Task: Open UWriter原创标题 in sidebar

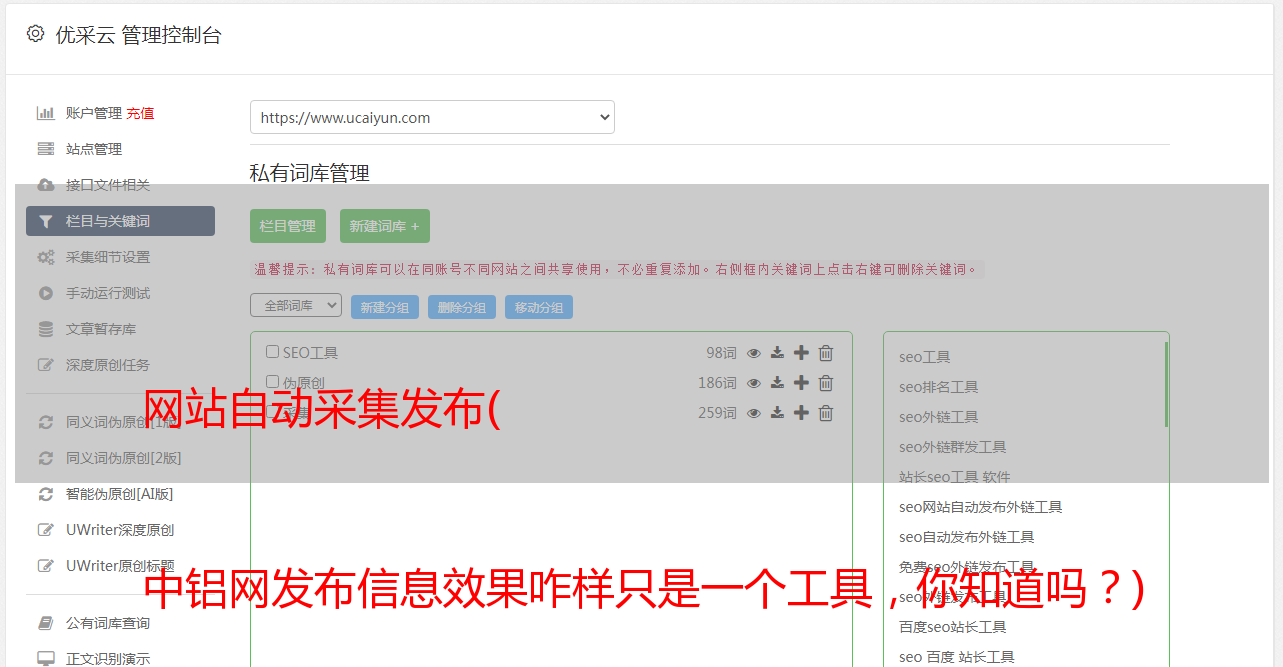Action: coord(120,566)
